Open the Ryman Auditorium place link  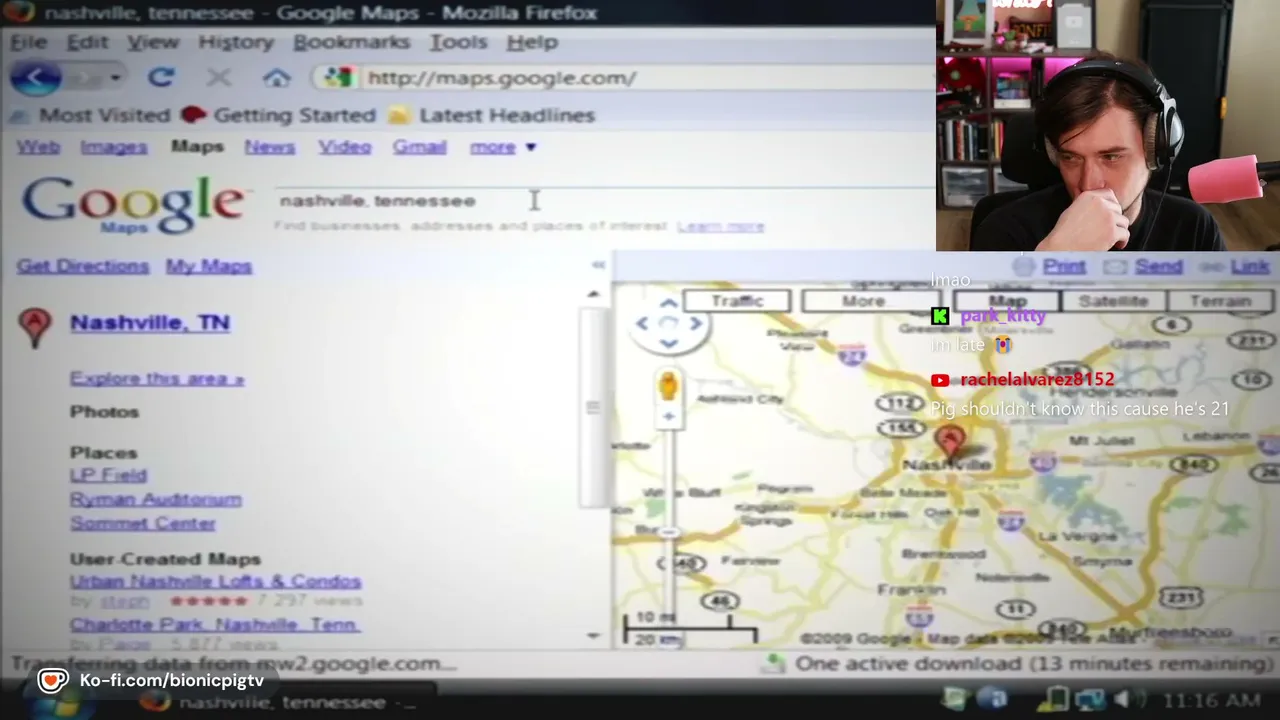point(155,499)
